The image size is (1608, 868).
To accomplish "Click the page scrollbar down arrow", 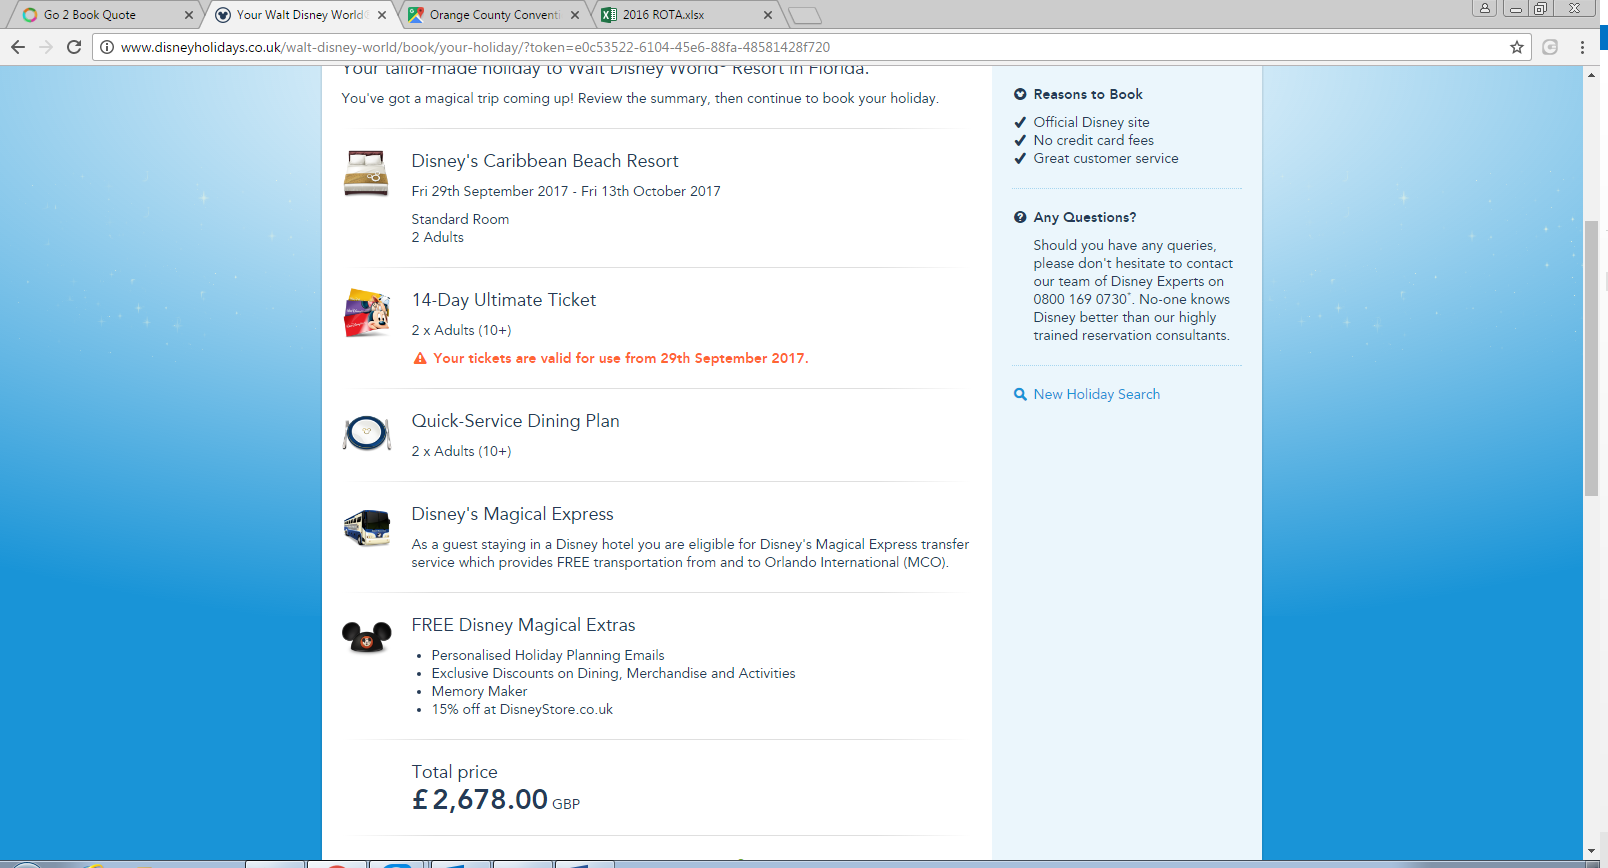I will 1591,851.
